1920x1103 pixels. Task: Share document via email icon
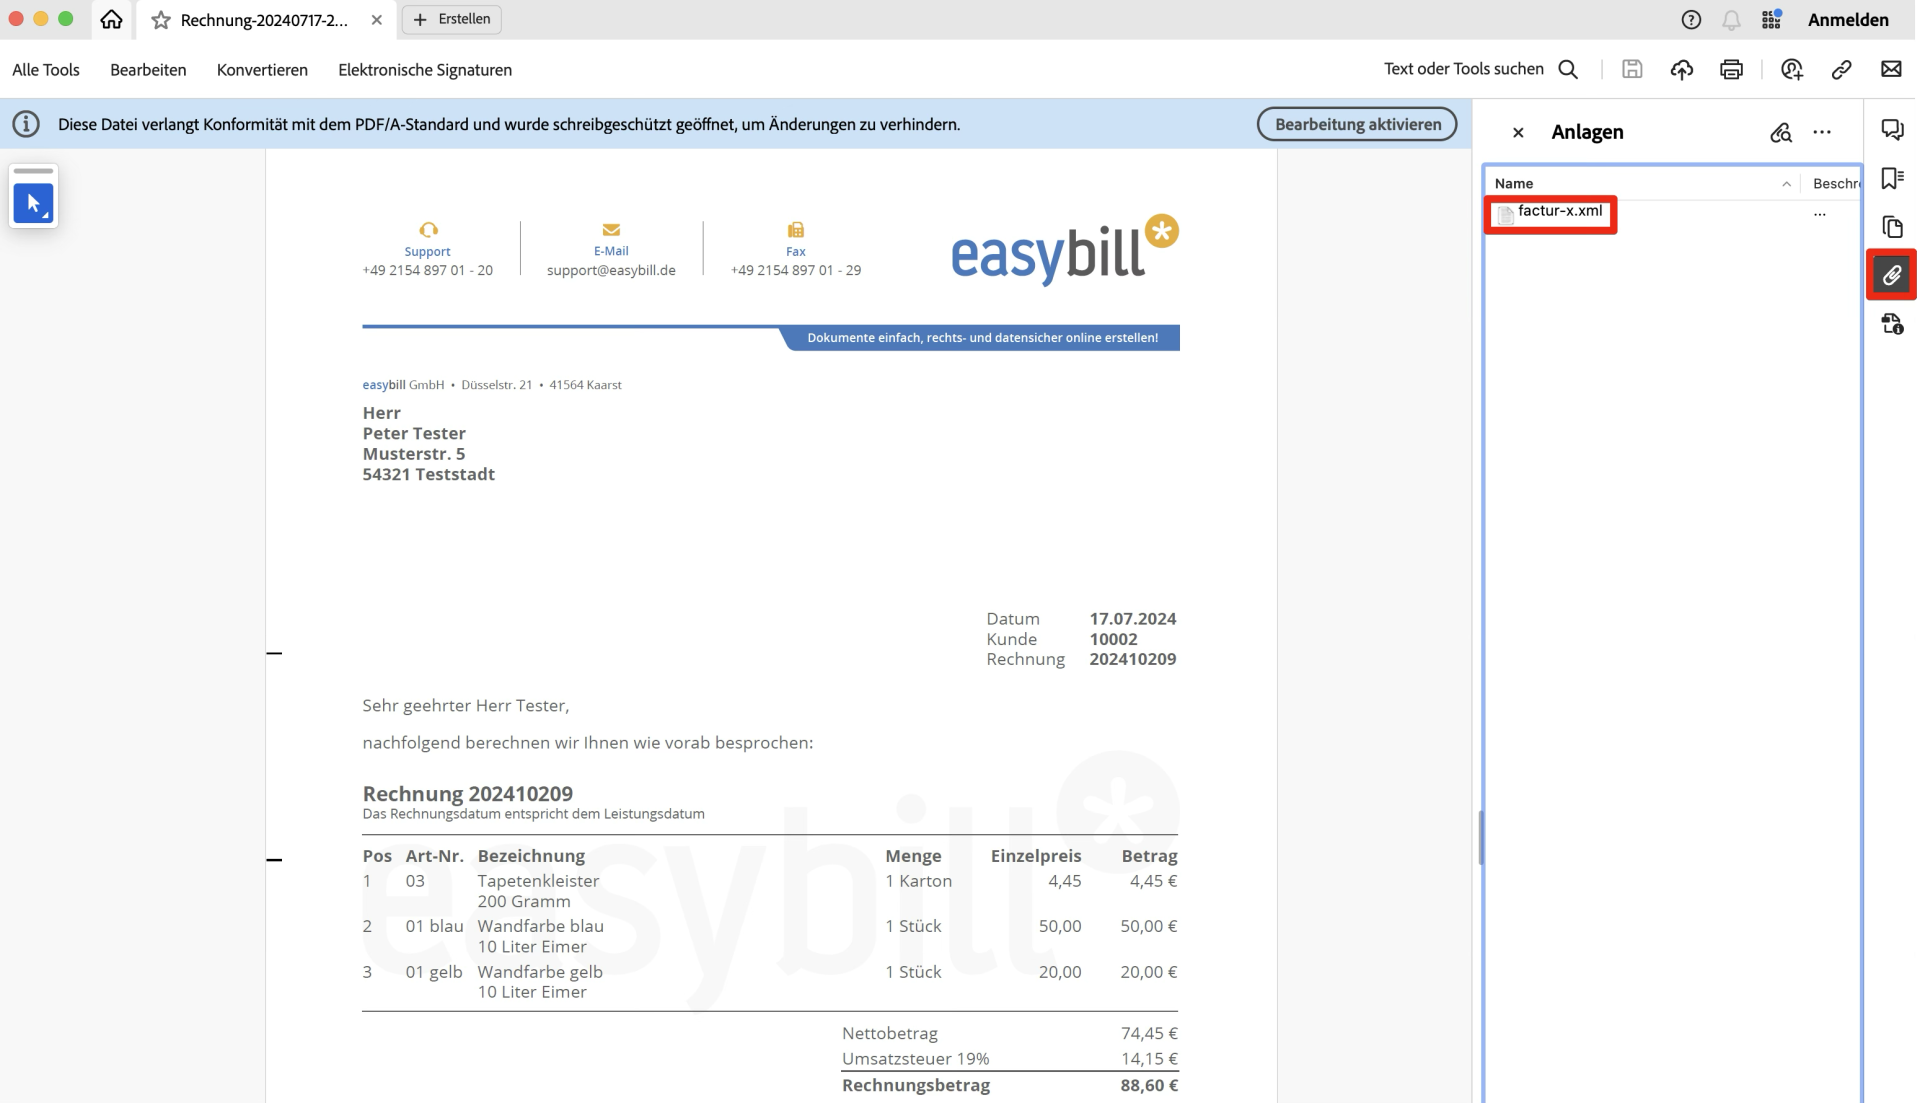point(1892,69)
